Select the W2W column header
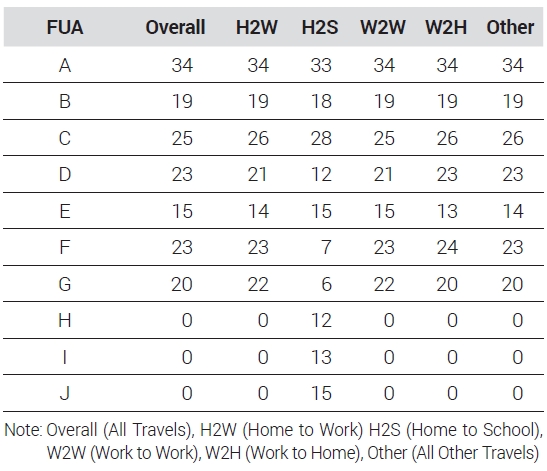The image size is (547, 471). [383, 27]
